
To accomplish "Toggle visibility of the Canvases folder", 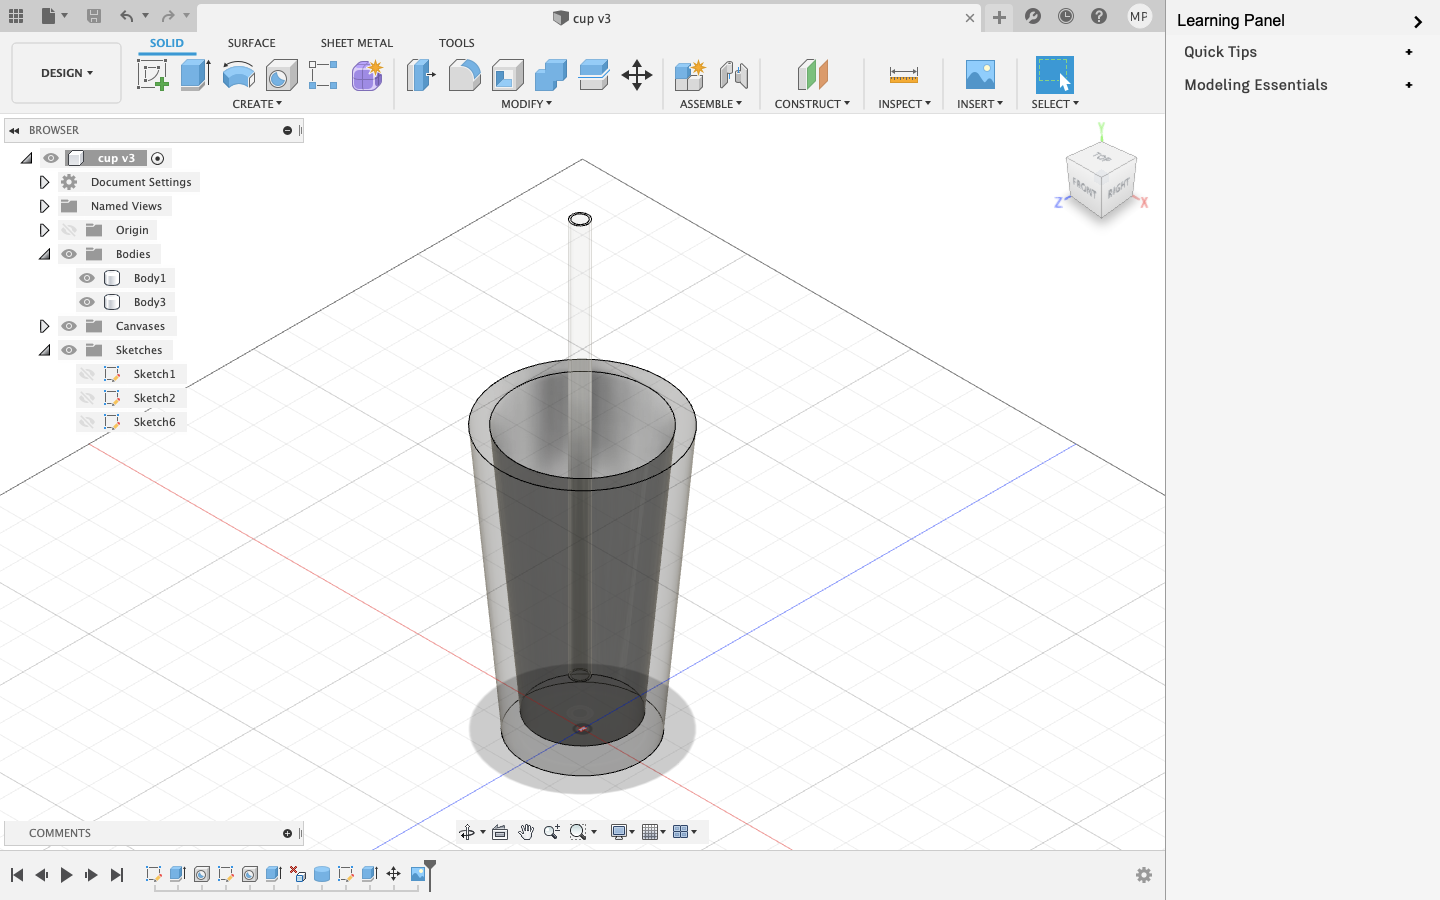I will [x=69, y=326].
